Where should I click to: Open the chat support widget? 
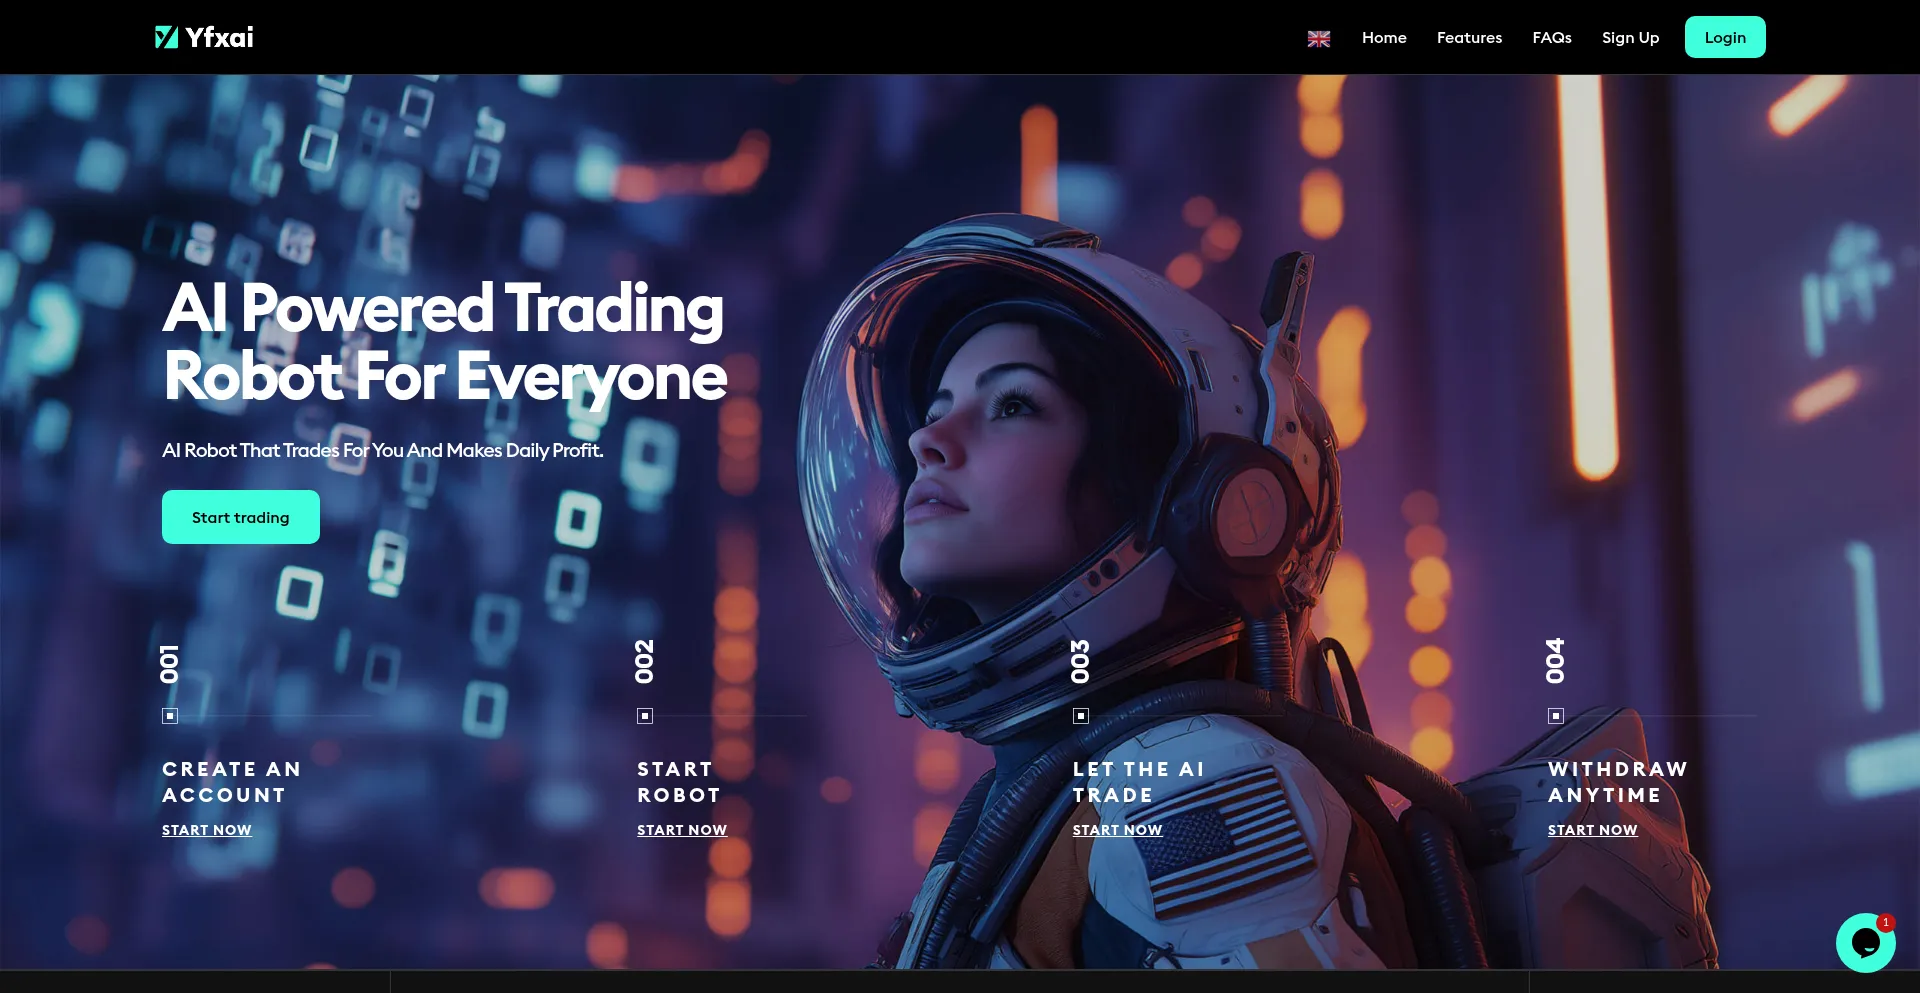1865,941
